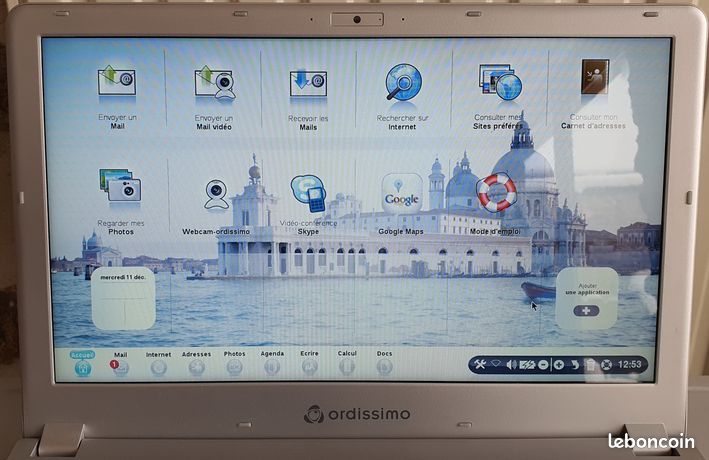The width and height of the screenshot is (709, 460).
Task: Switch to the Agenda tab
Action: coord(272,363)
